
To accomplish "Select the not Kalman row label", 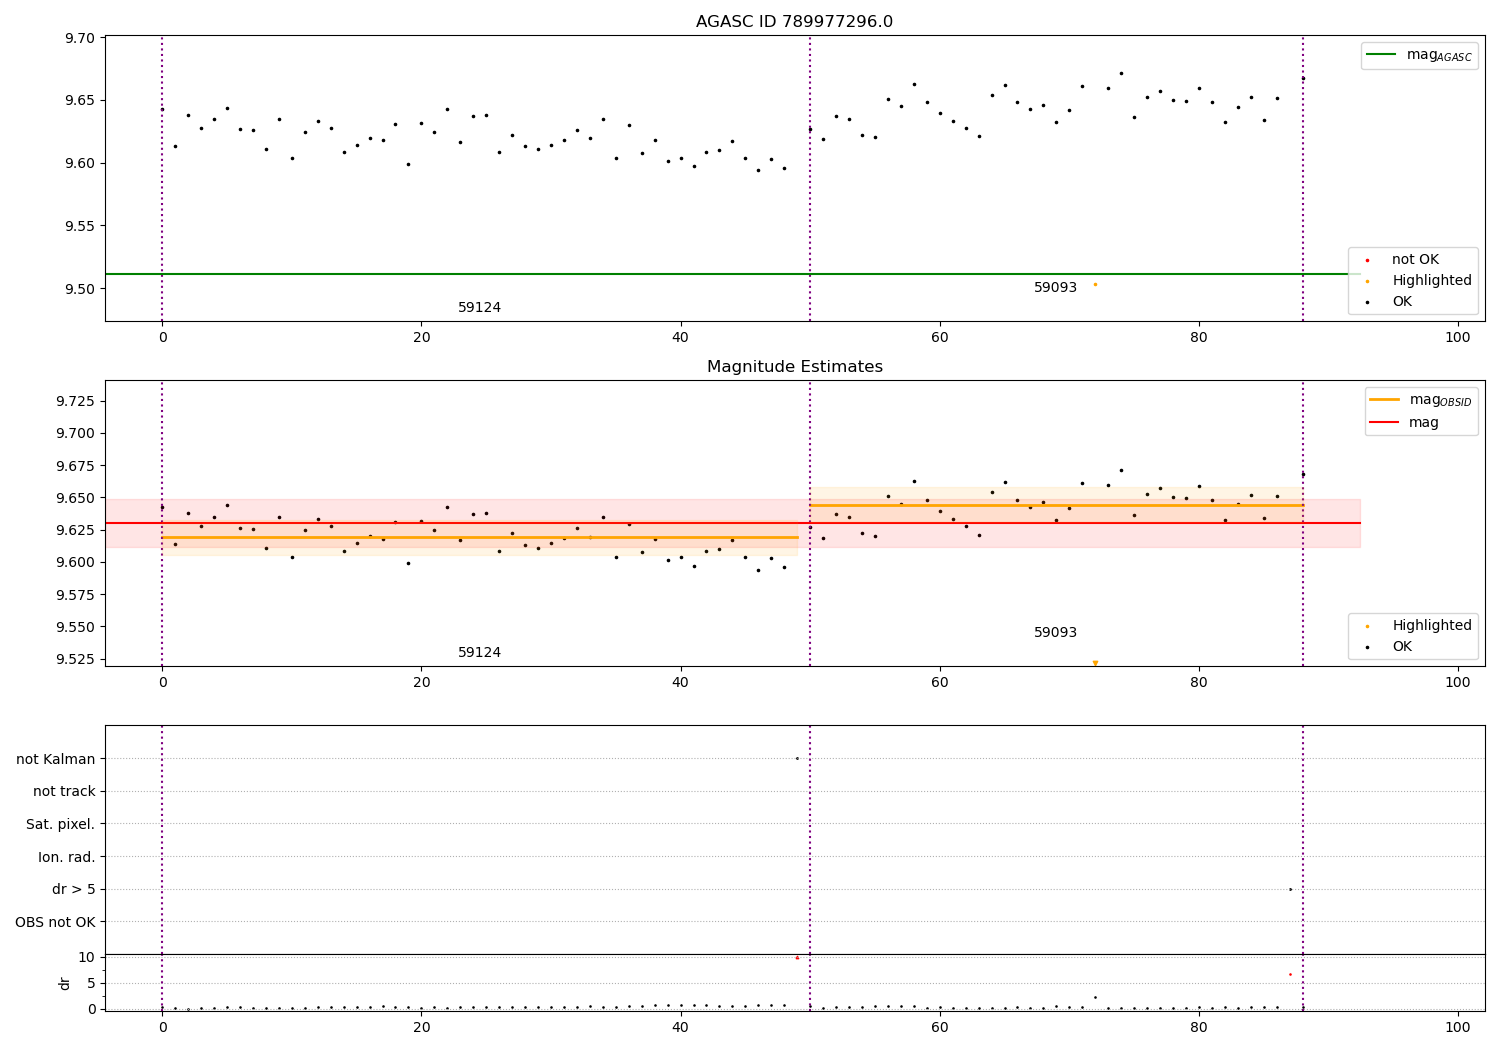I will click(x=56, y=759).
